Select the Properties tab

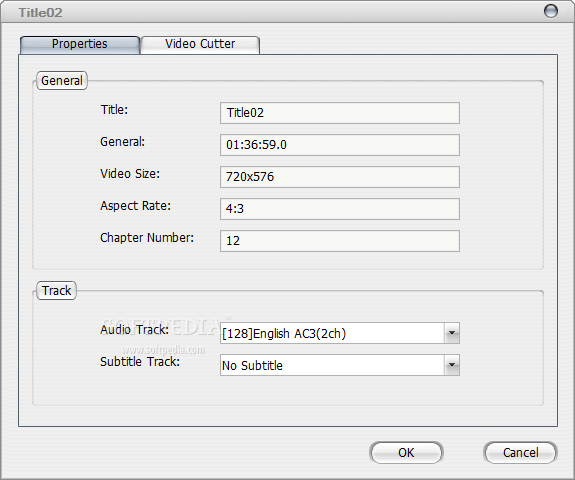[80, 45]
